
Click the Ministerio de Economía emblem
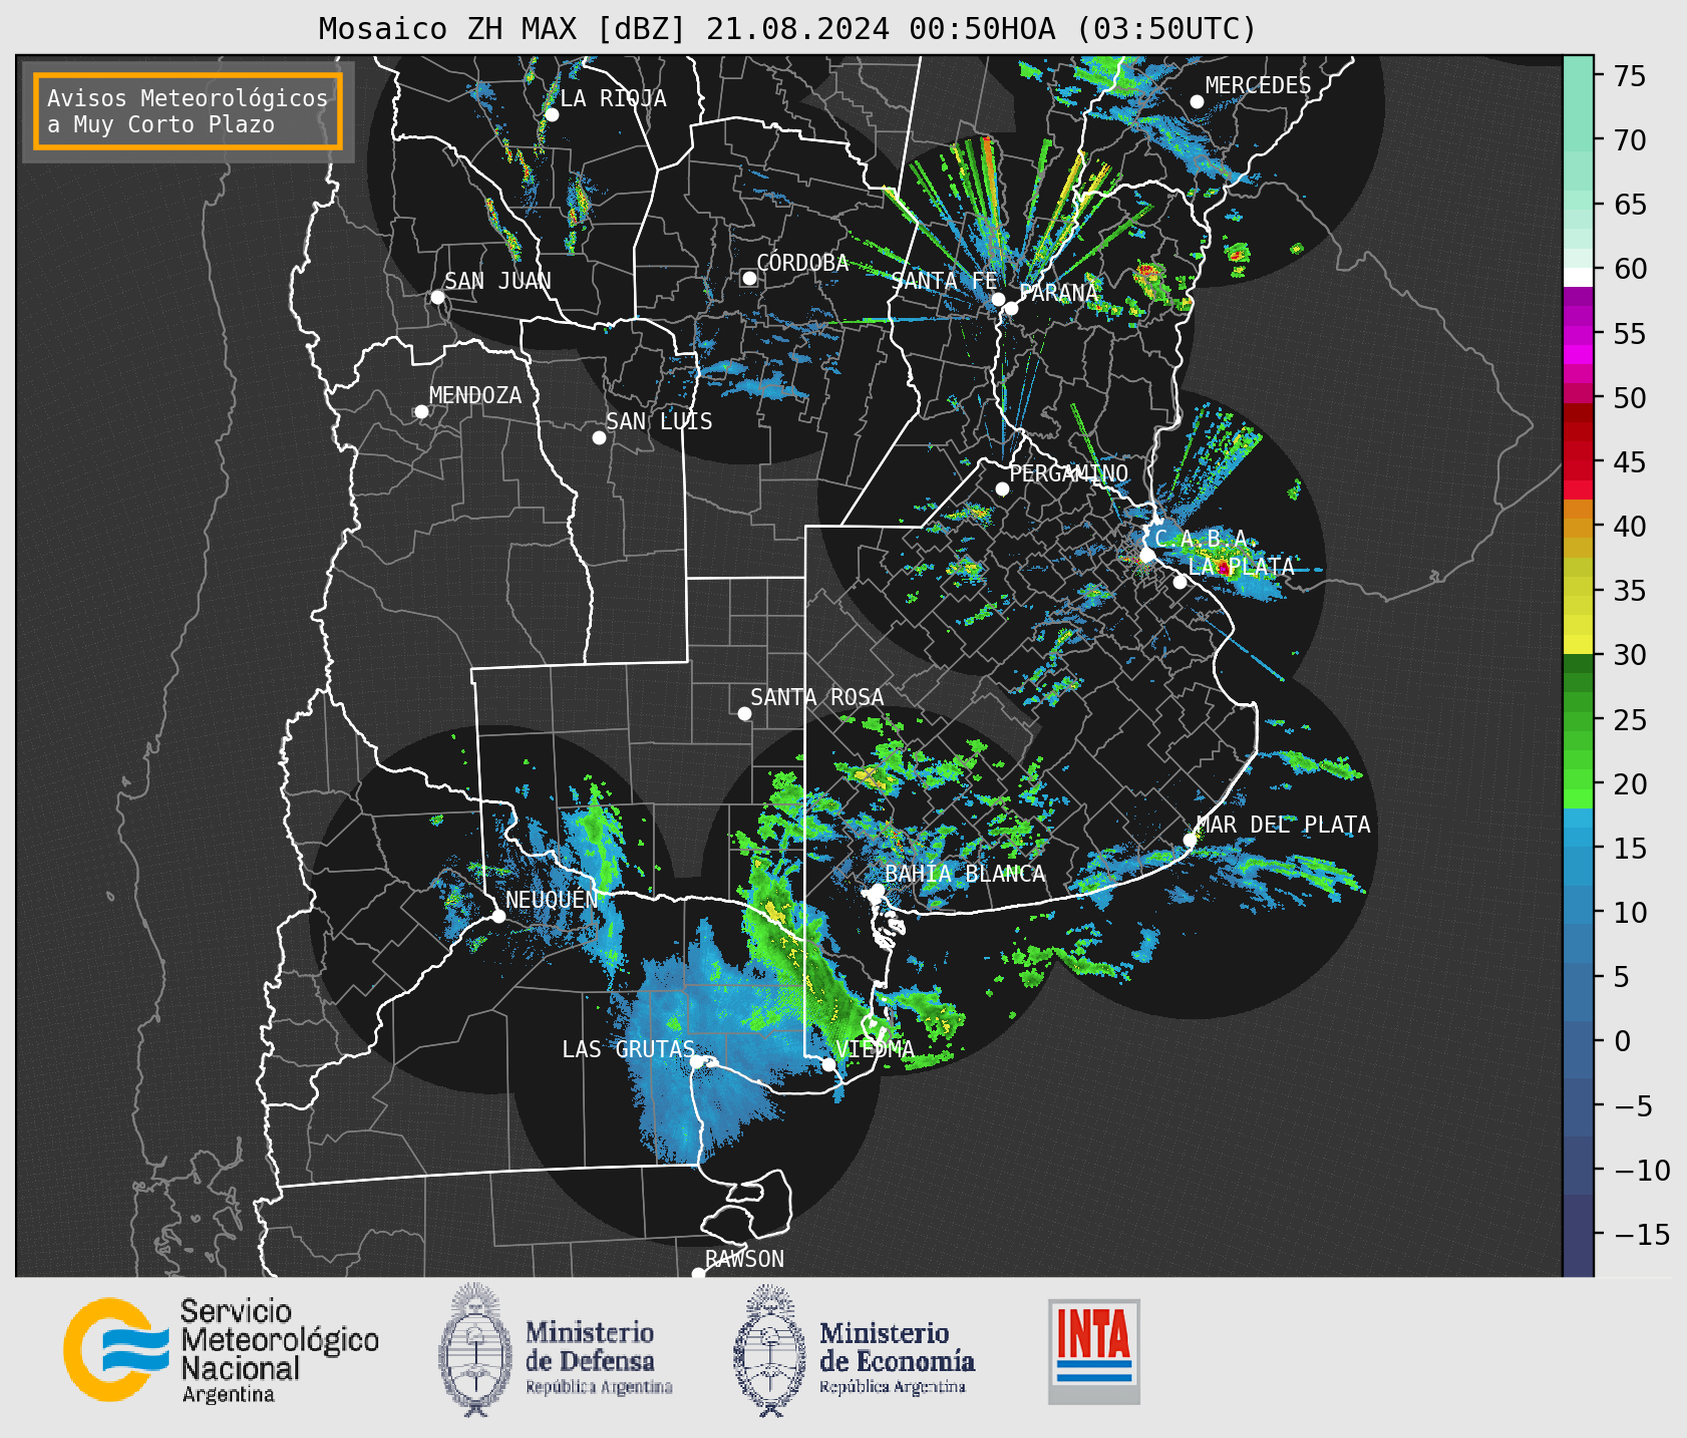point(769,1350)
